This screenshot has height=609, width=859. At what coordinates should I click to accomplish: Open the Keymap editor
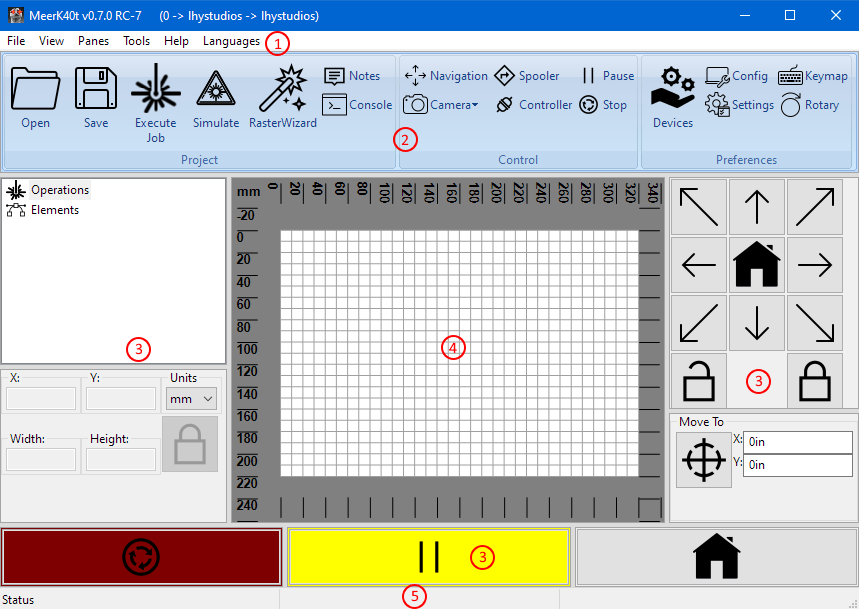[x=813, y=76]
